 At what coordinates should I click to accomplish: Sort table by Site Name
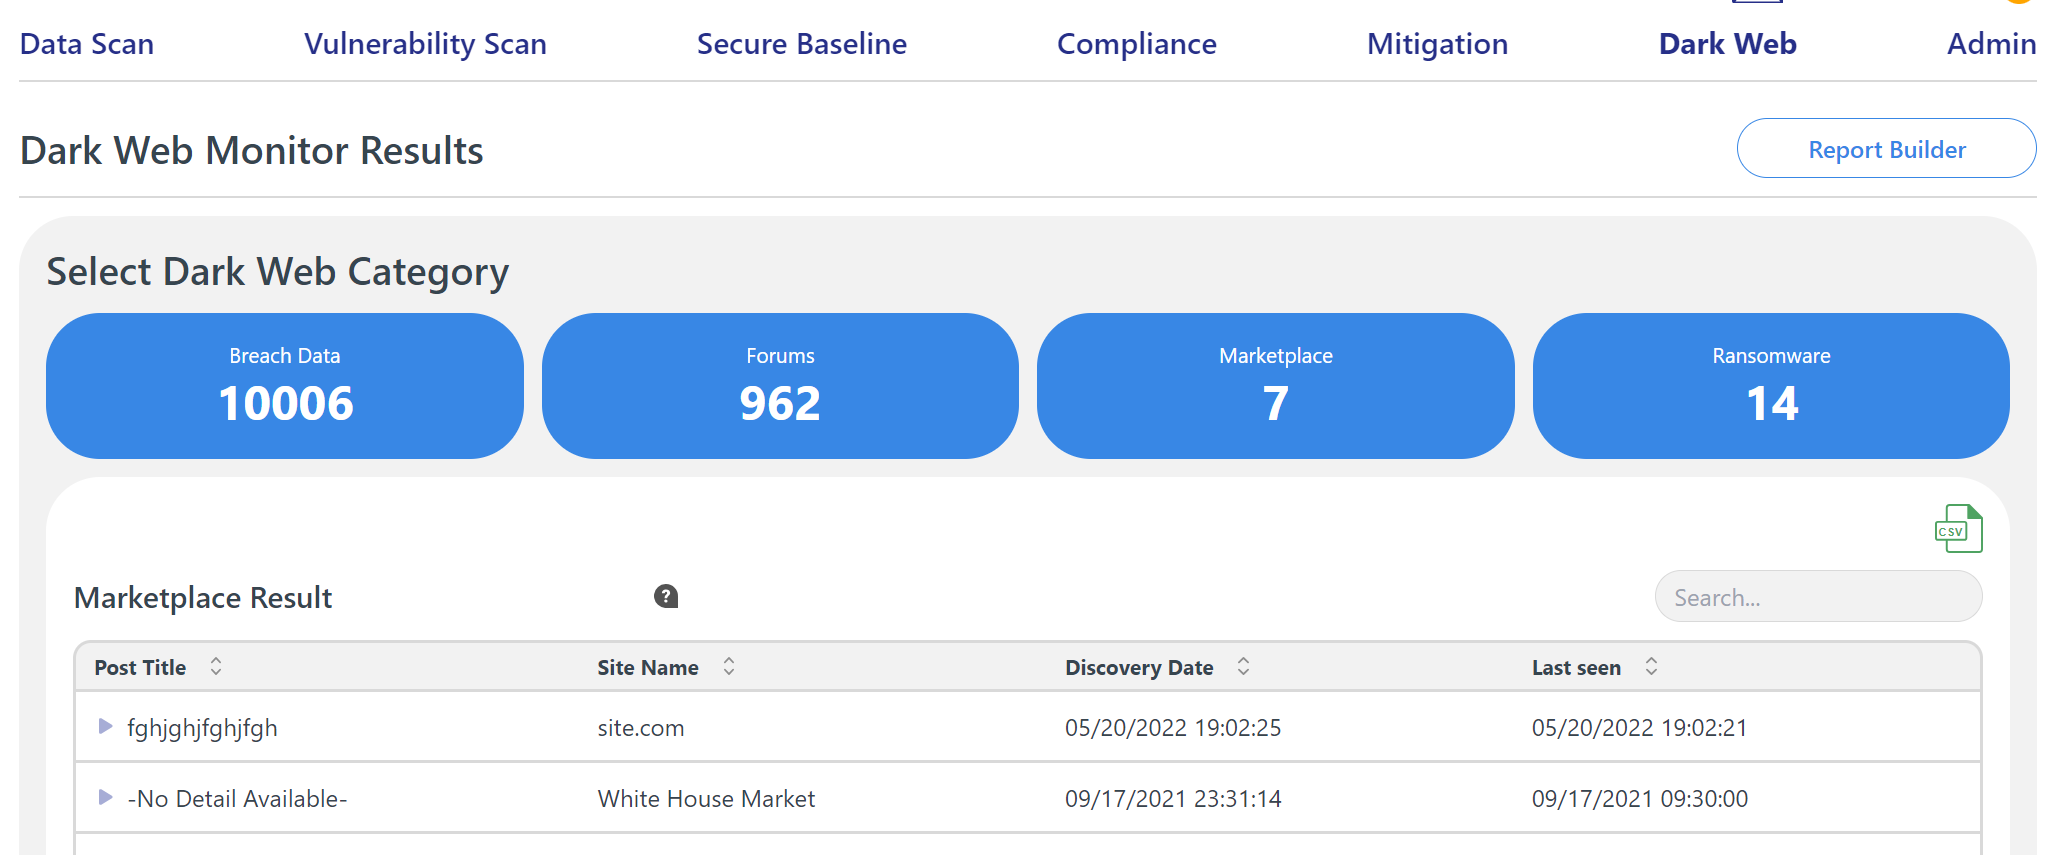(729, 667)
